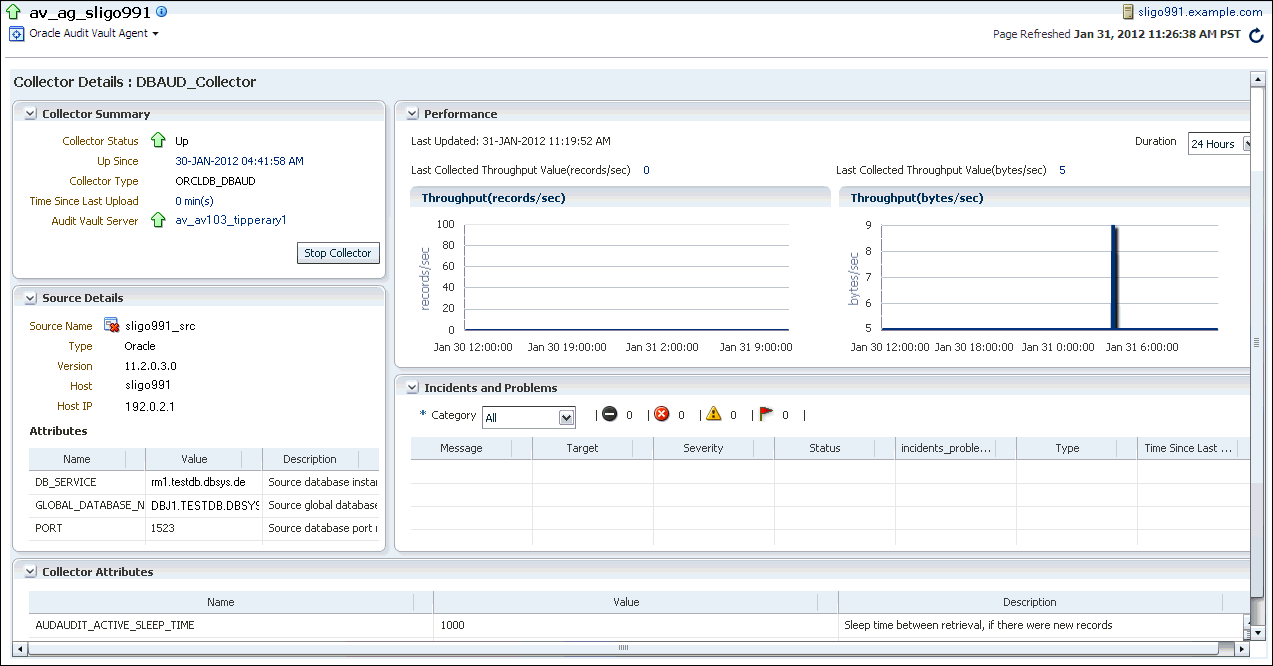
Task: Select the rm1.testdb.dbsys.de value cell
Action: [204, 482]
